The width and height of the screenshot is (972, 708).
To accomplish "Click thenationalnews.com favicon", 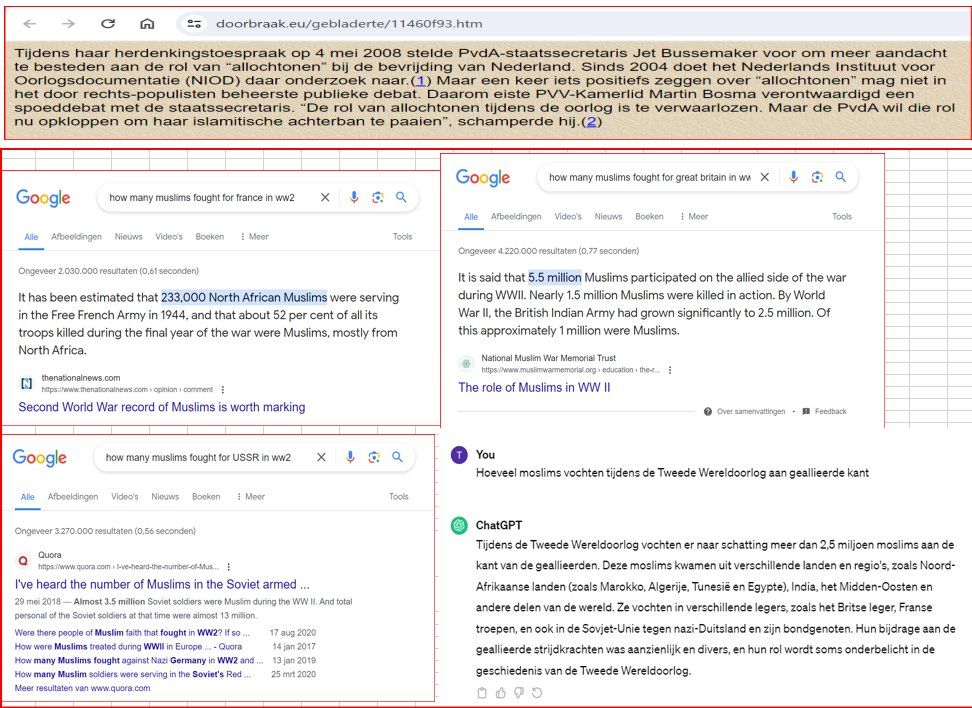I will coord(27,384).
